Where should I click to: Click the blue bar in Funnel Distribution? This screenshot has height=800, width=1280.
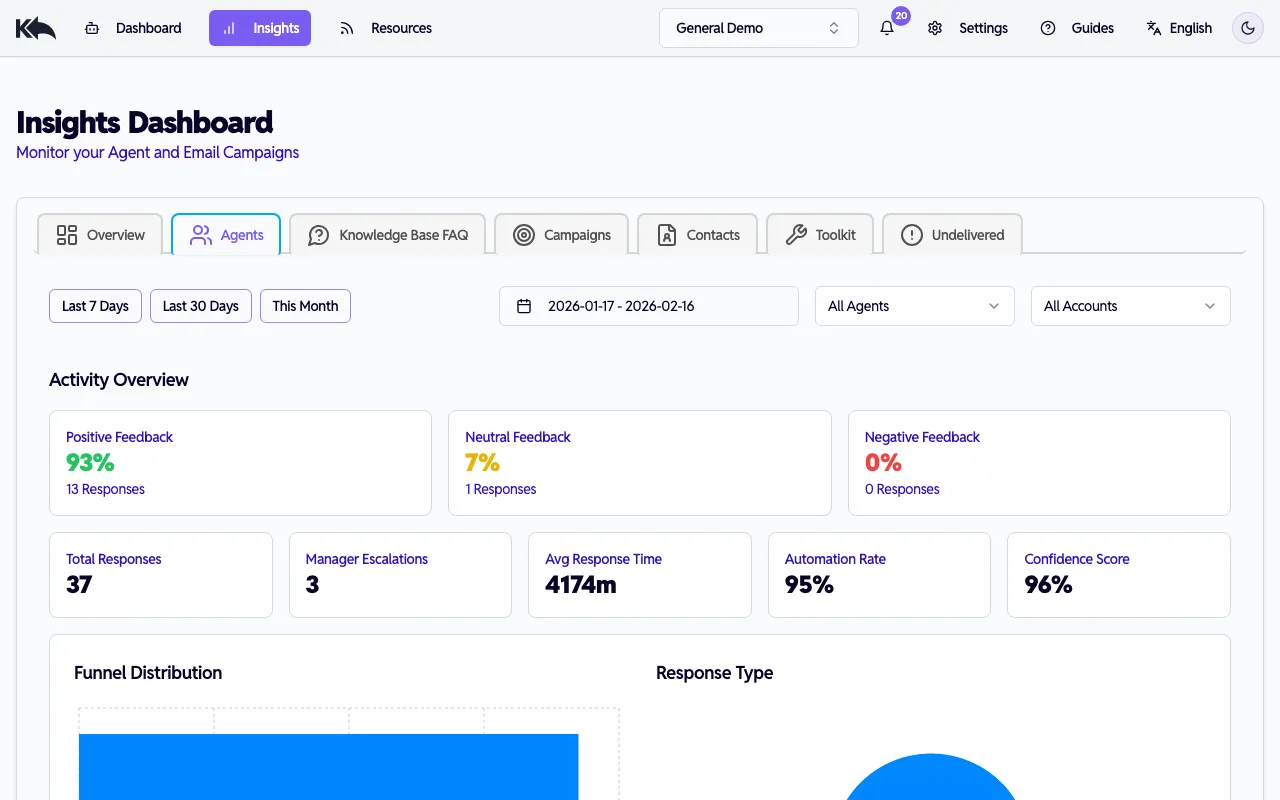328,770
